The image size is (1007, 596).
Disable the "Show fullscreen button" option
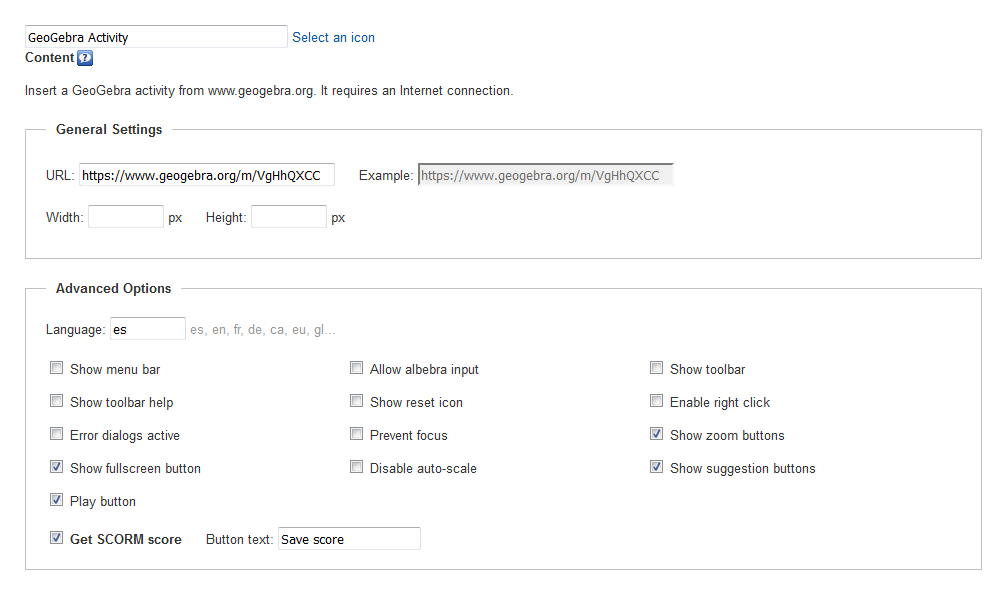click(x=56, y=466)
